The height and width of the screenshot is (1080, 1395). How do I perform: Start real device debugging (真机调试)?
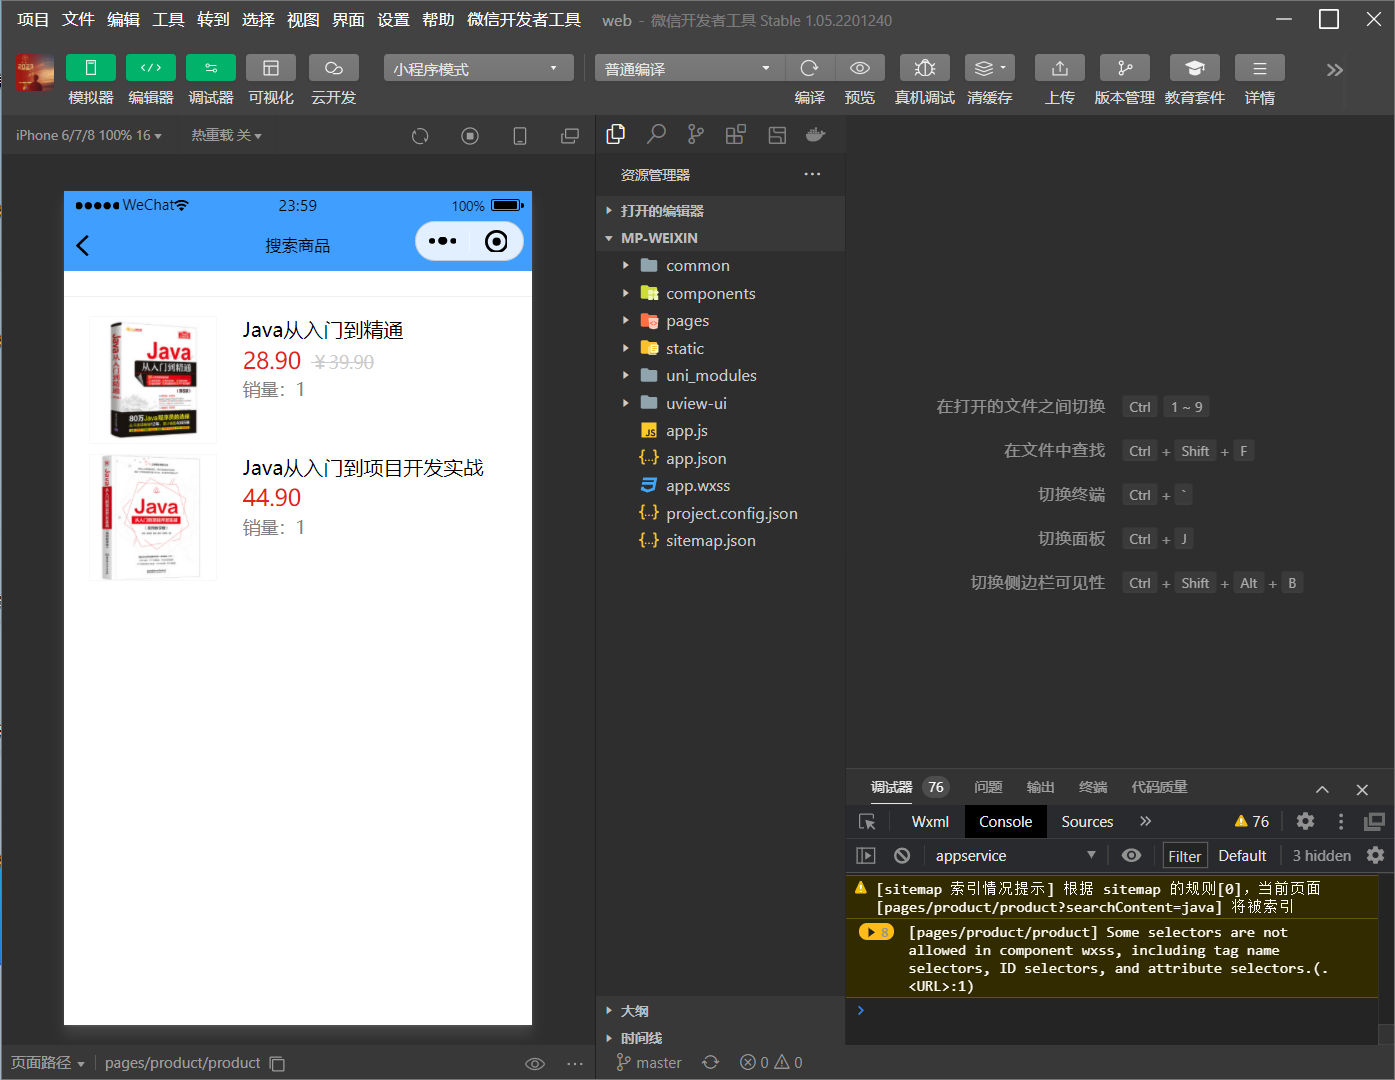click(x=925, y=68)
